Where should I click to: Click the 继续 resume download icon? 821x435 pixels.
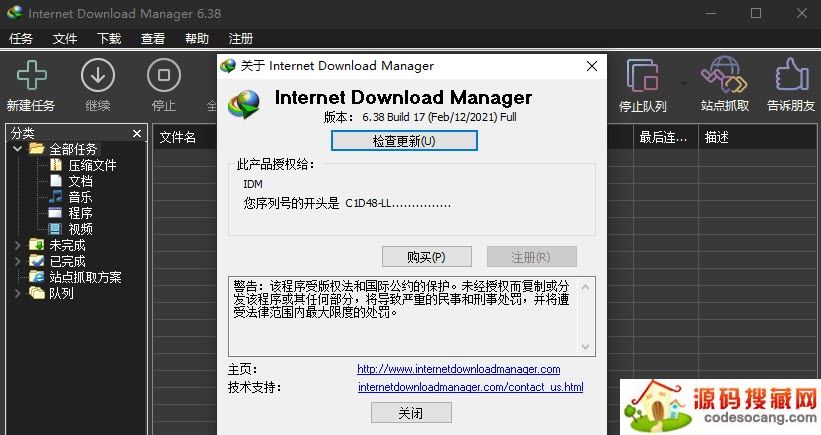[x=98, y=75]
